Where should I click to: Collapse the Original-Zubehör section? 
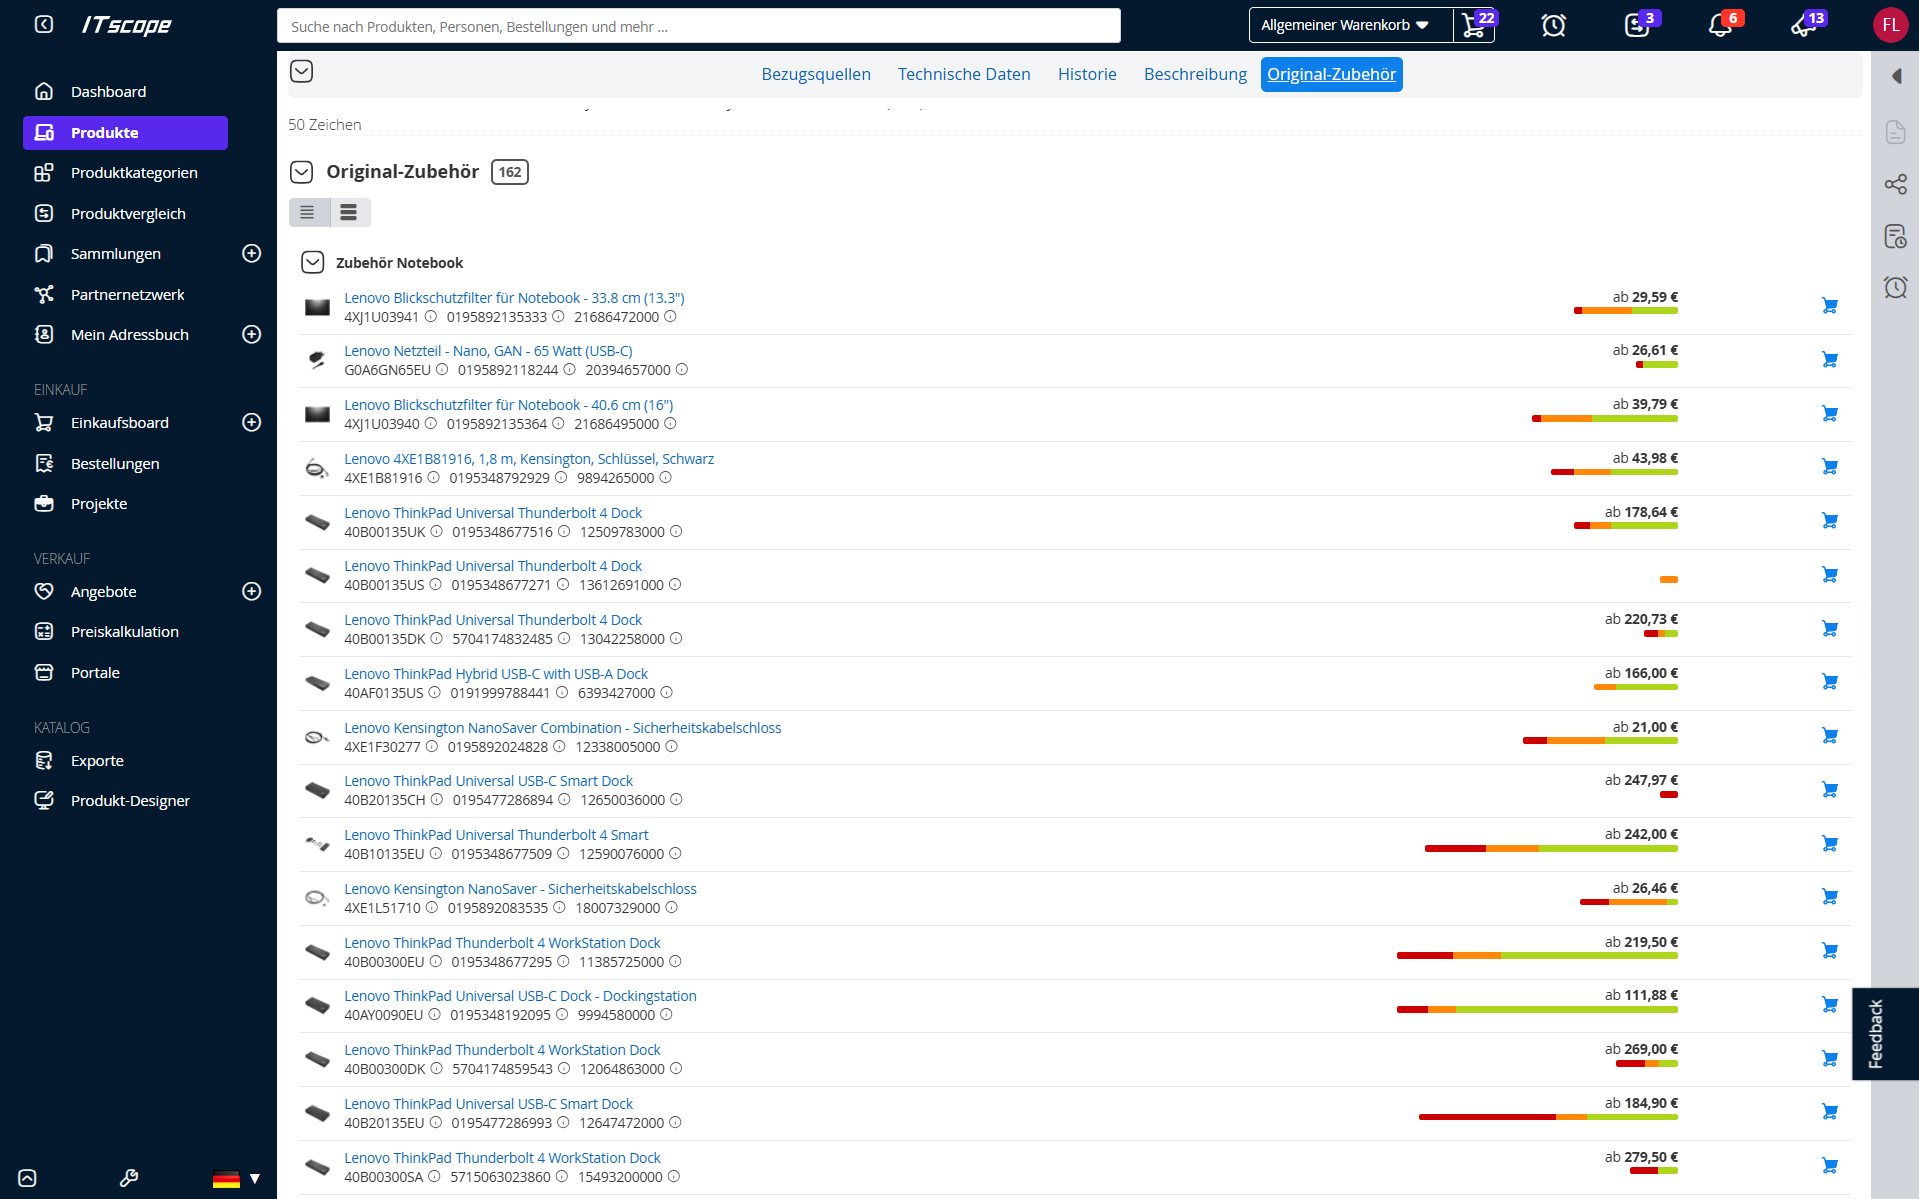(301, 172)
